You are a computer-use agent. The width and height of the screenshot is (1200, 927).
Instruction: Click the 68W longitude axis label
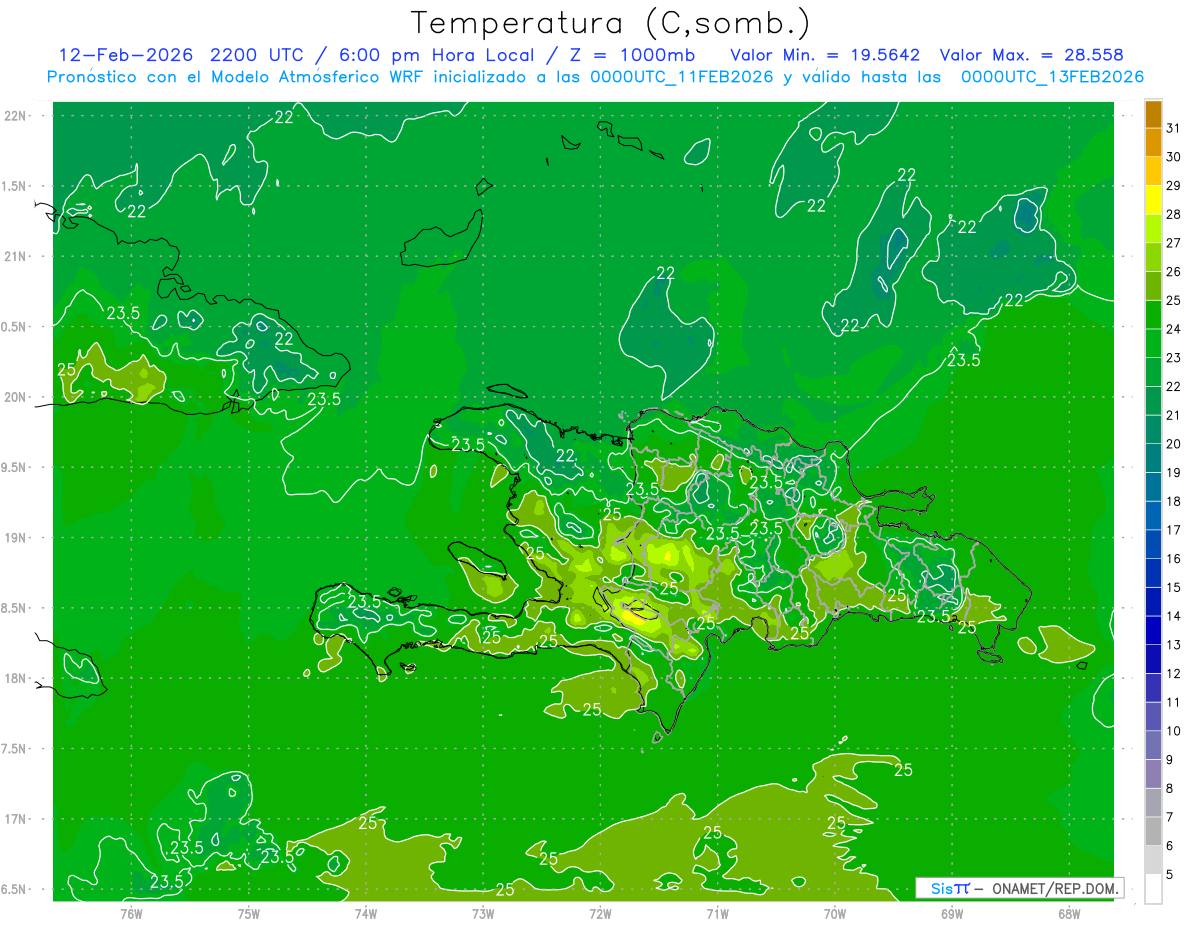pyautogui.click(x=1069, y=913)
